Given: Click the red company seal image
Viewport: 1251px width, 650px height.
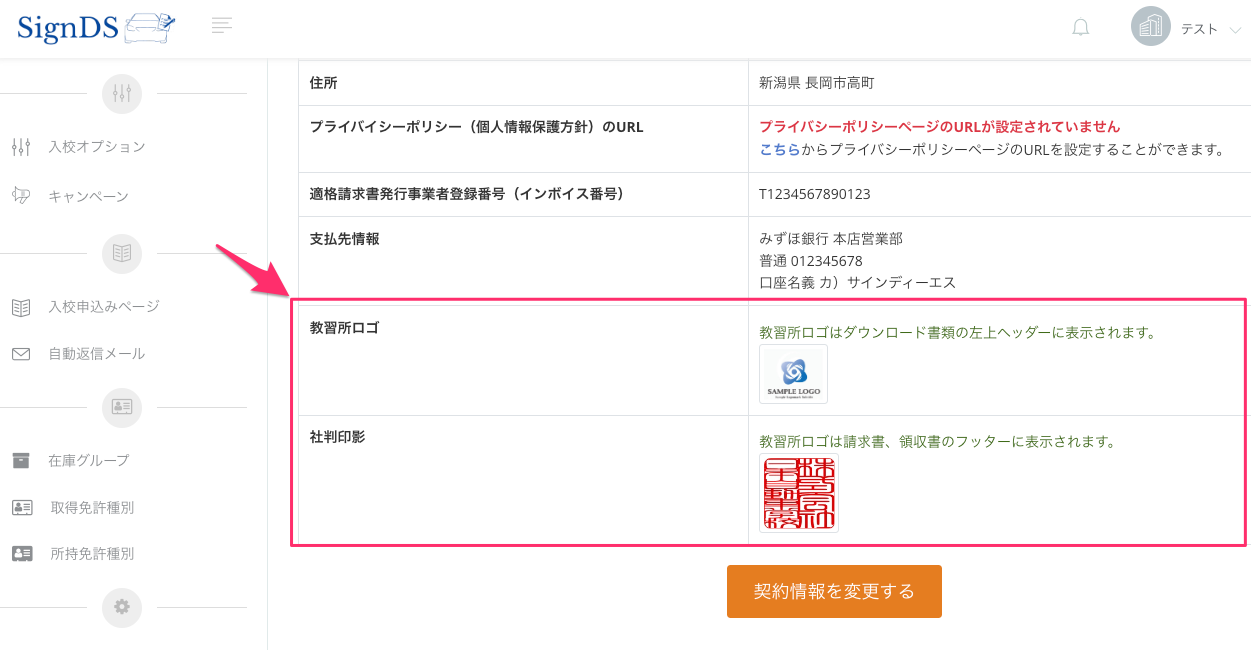Looking at the screenshot, I should 798,493.
